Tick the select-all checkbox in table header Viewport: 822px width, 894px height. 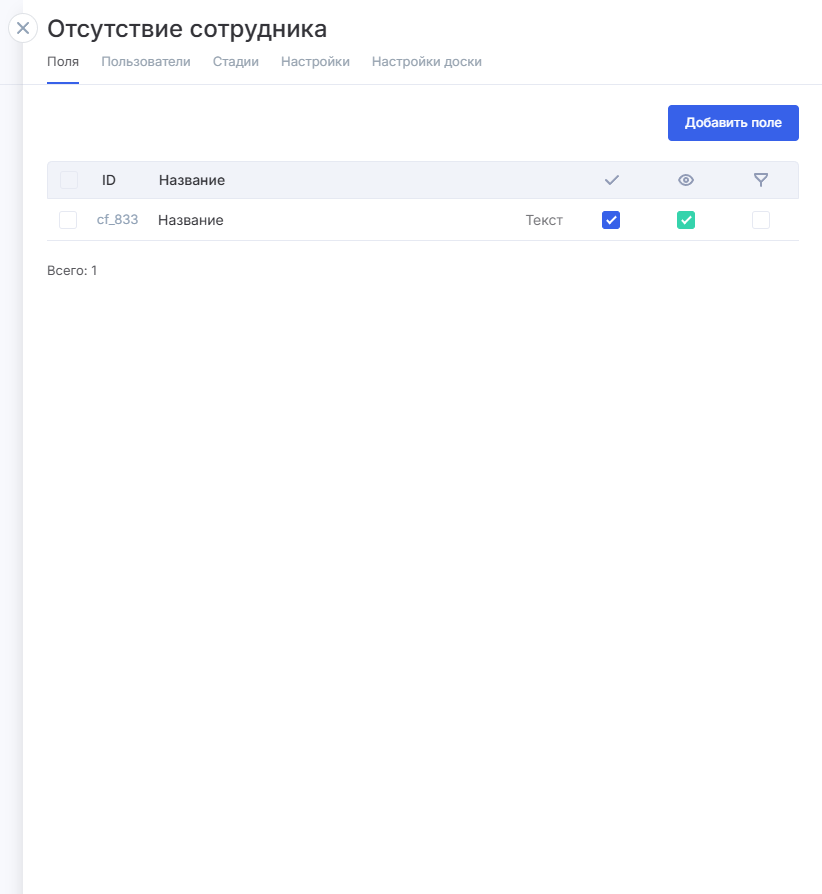[69, 180]
